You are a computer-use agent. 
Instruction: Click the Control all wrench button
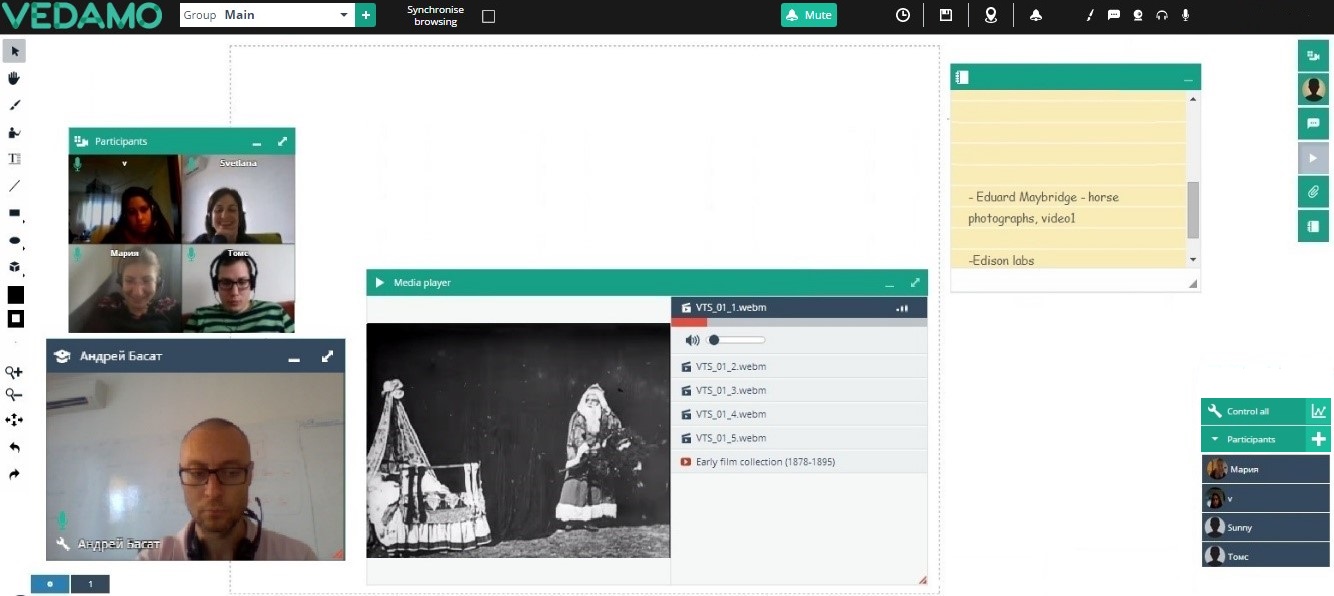(1254, 411)
